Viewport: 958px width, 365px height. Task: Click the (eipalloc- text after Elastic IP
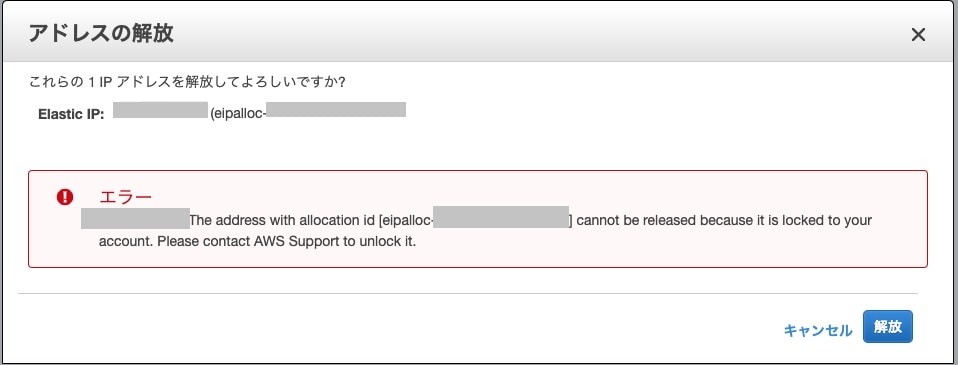click(x=238, y=114)
